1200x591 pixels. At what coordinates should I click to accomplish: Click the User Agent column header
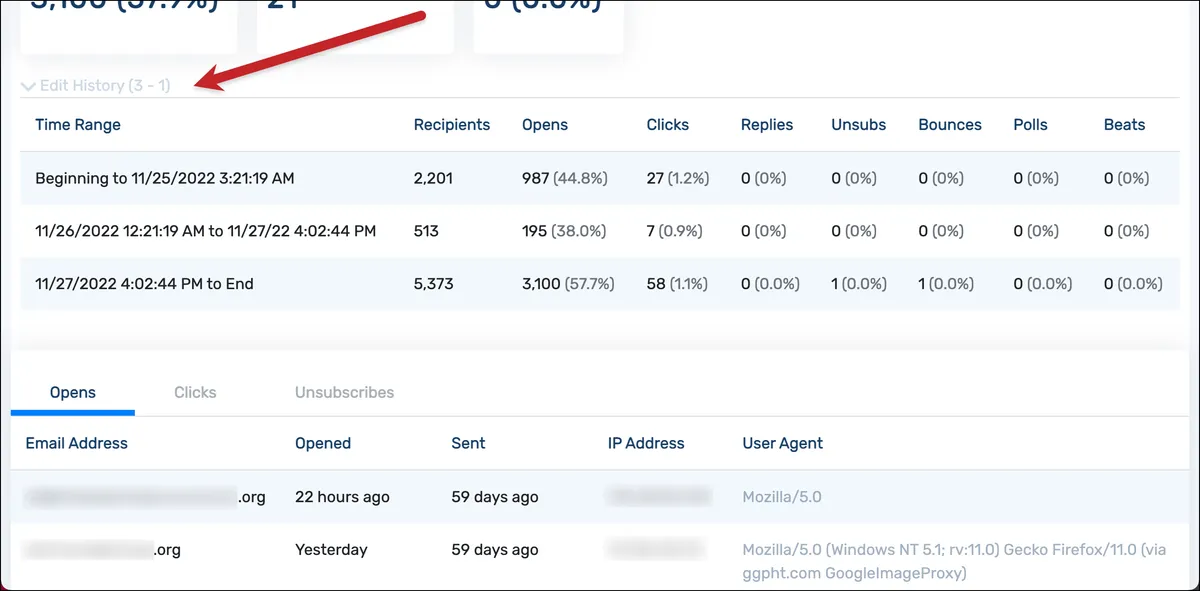(x=783, y=443)
